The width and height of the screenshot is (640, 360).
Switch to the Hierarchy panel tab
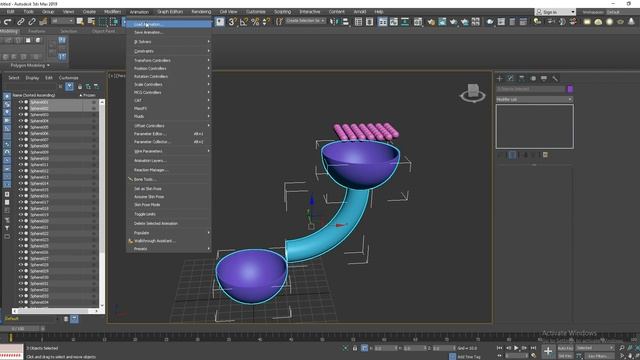(522, 78)
